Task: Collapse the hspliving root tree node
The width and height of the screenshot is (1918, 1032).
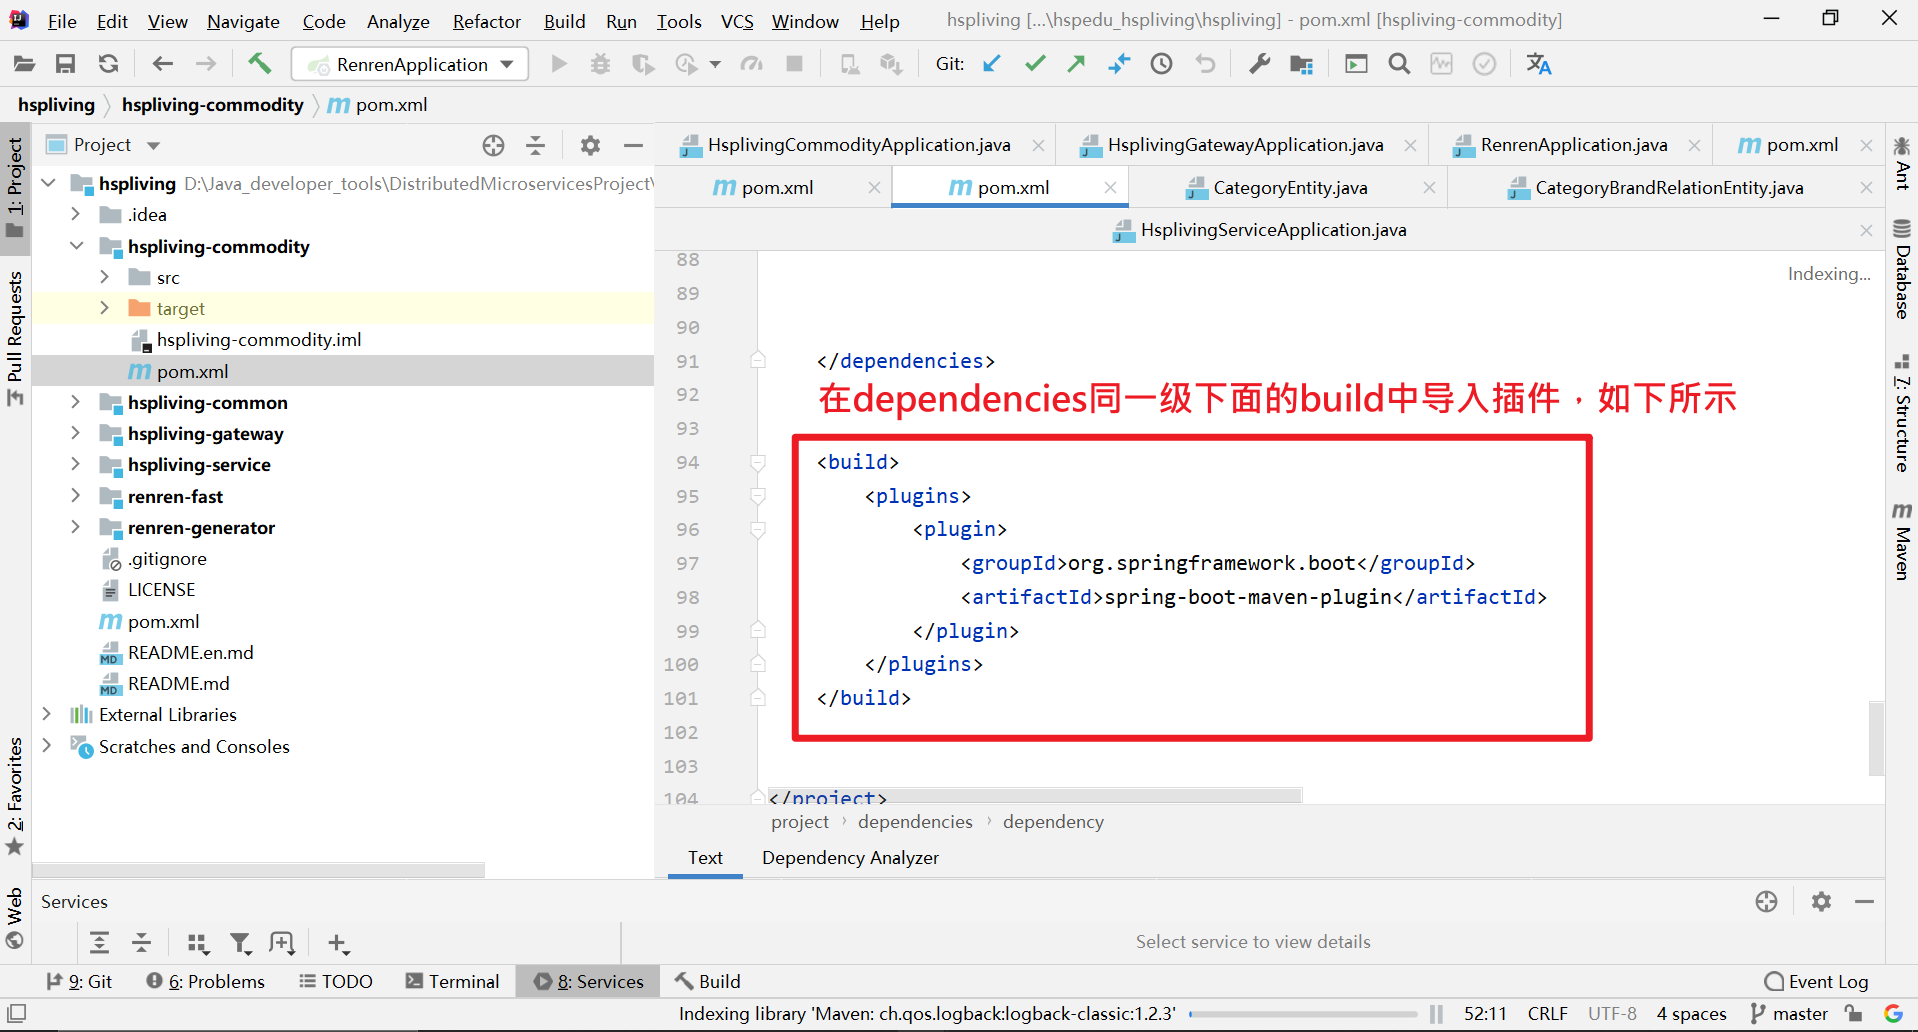Action: [x=48, y=183]
